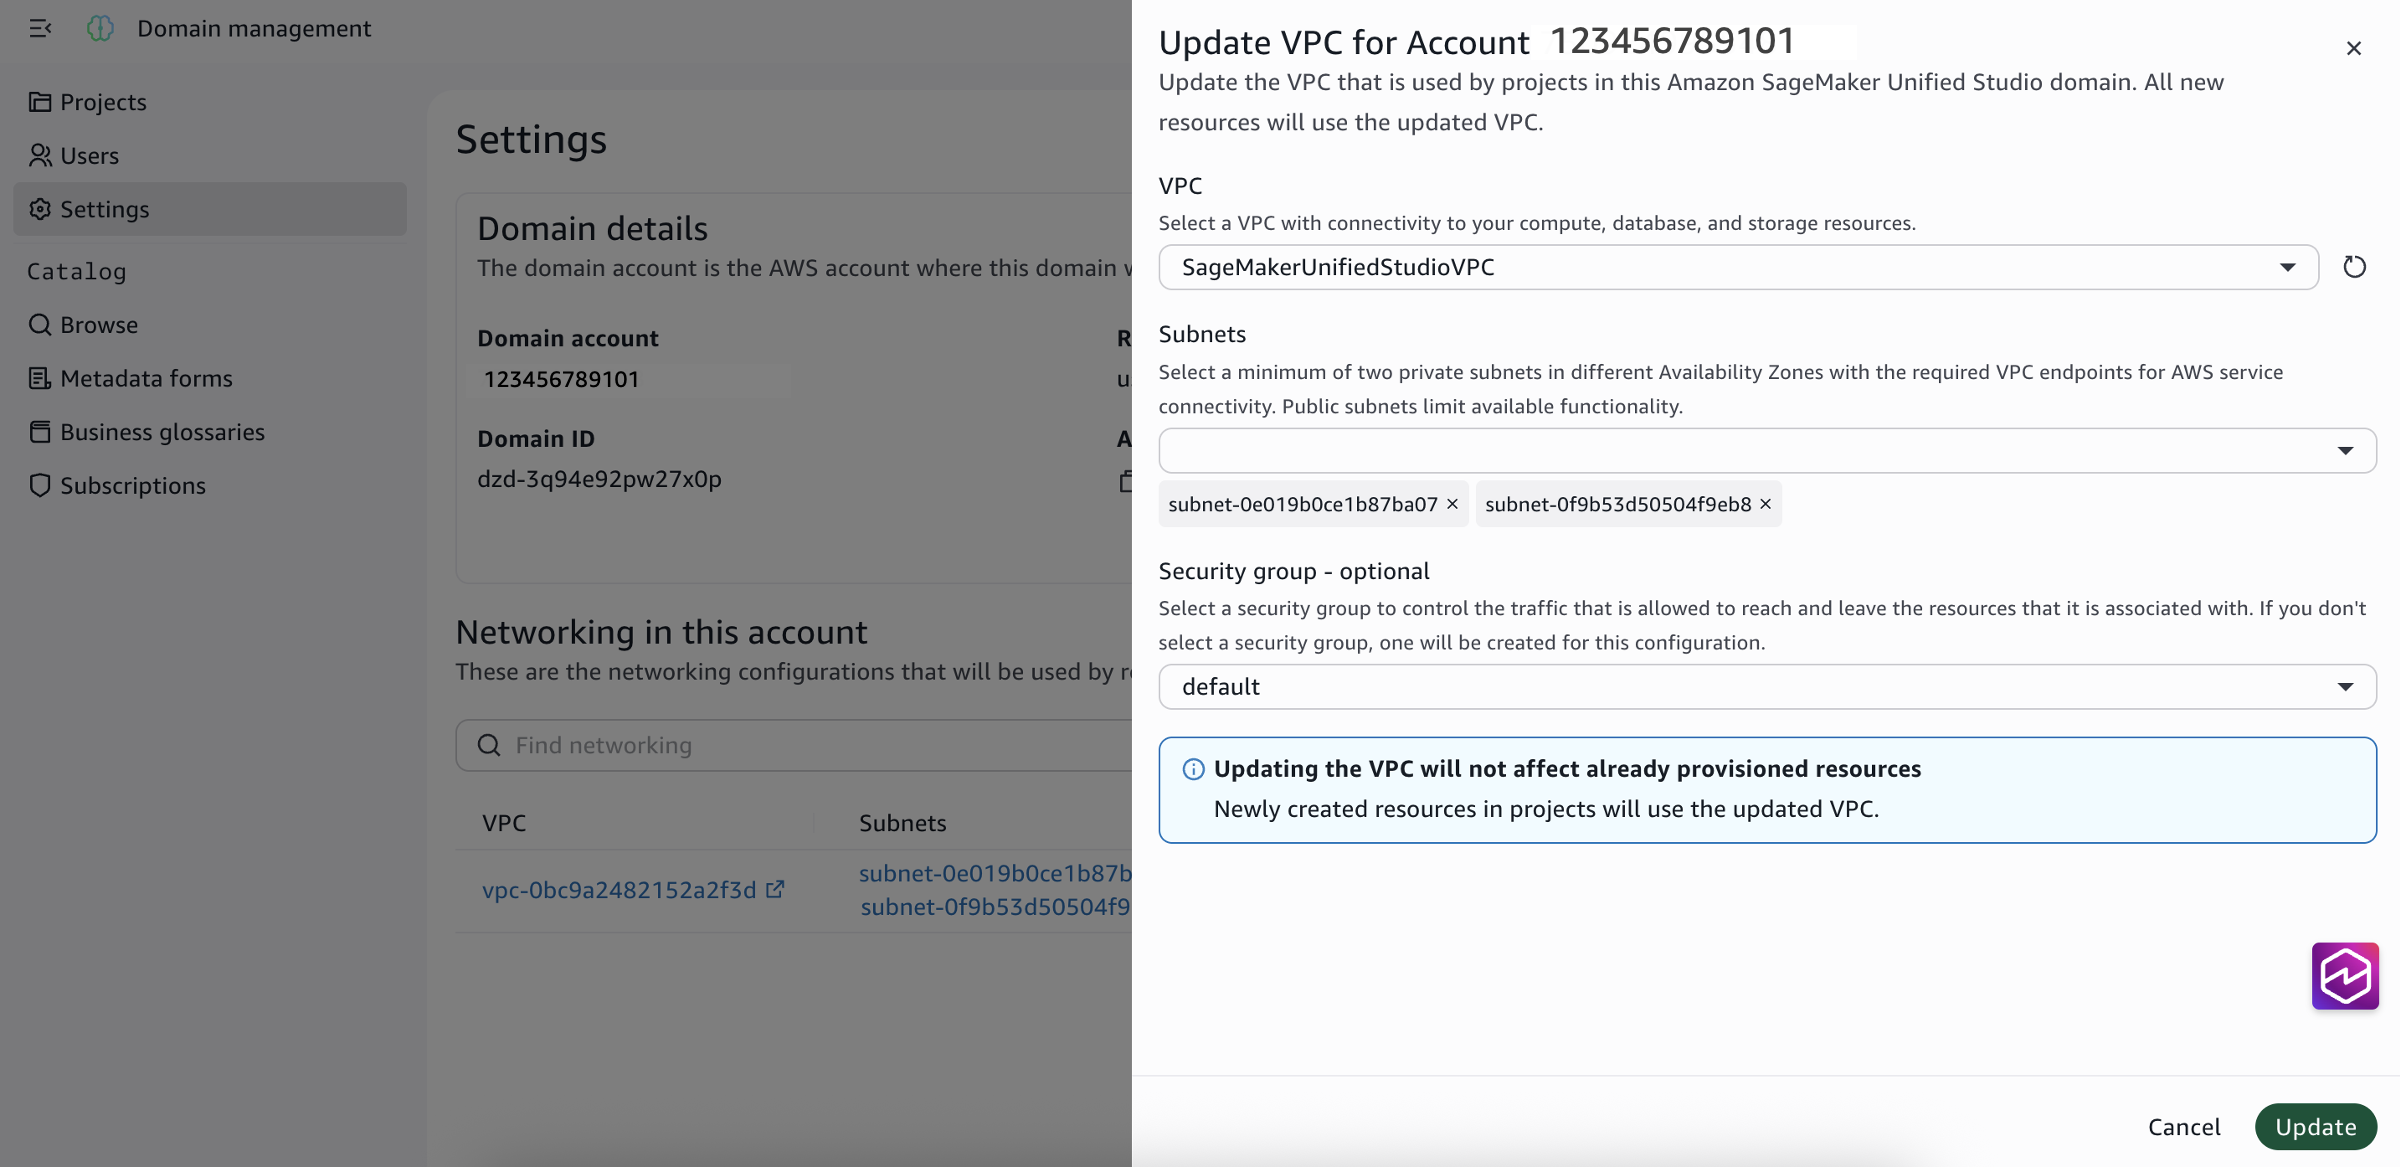Click the Domain management title
Viewport: 2400px width, 1170px height.
point(254,29)
